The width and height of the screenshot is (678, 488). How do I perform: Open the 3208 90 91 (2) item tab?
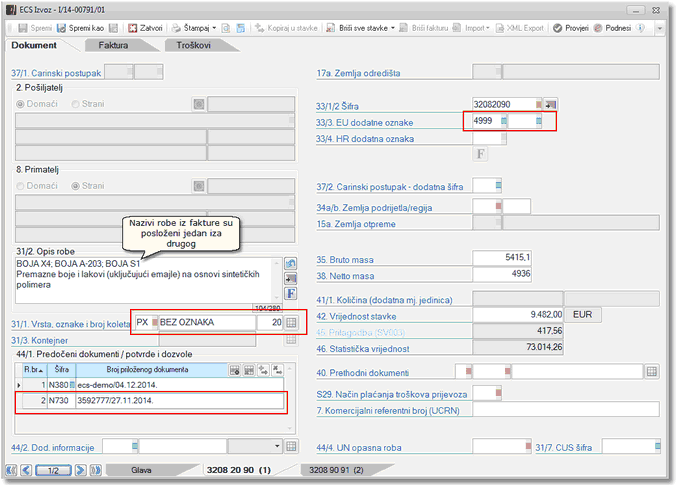point(336,470)
